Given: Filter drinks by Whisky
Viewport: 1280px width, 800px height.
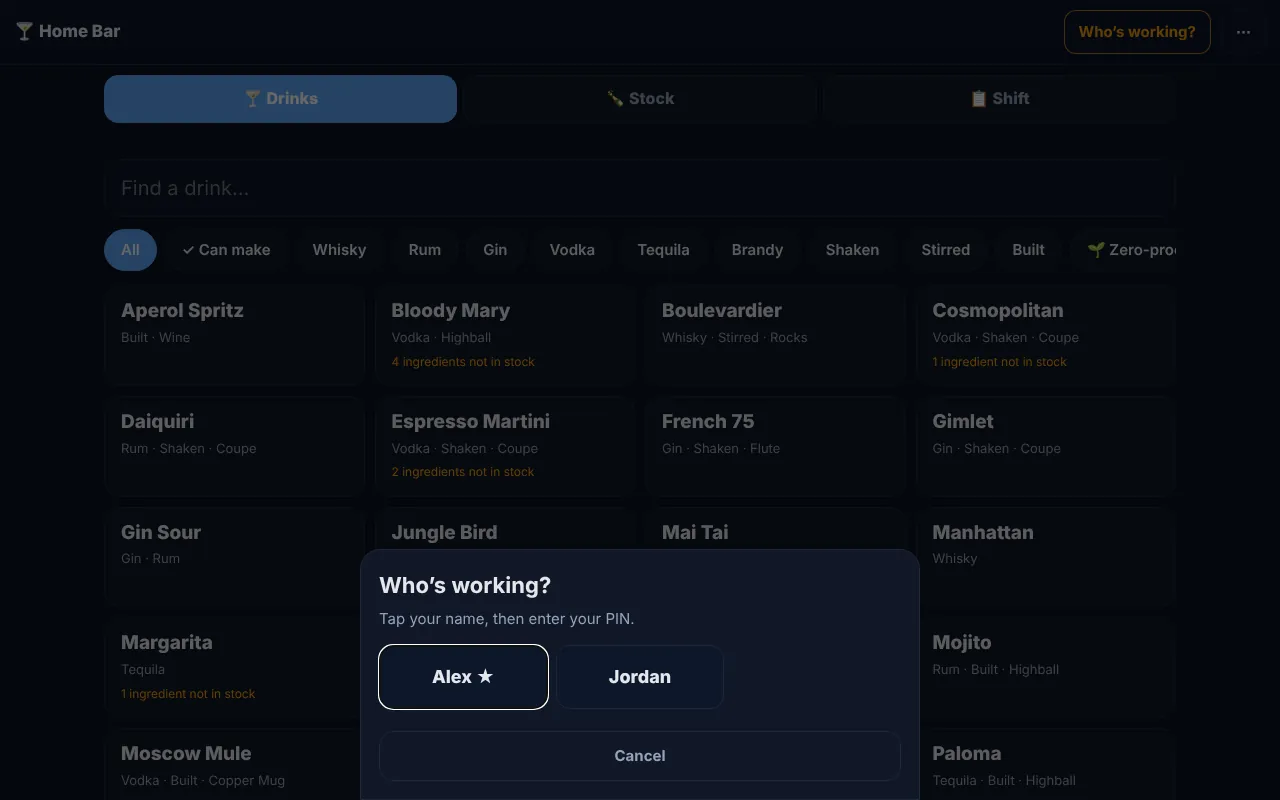Looking at the screenshot, I should pos(339,250).
